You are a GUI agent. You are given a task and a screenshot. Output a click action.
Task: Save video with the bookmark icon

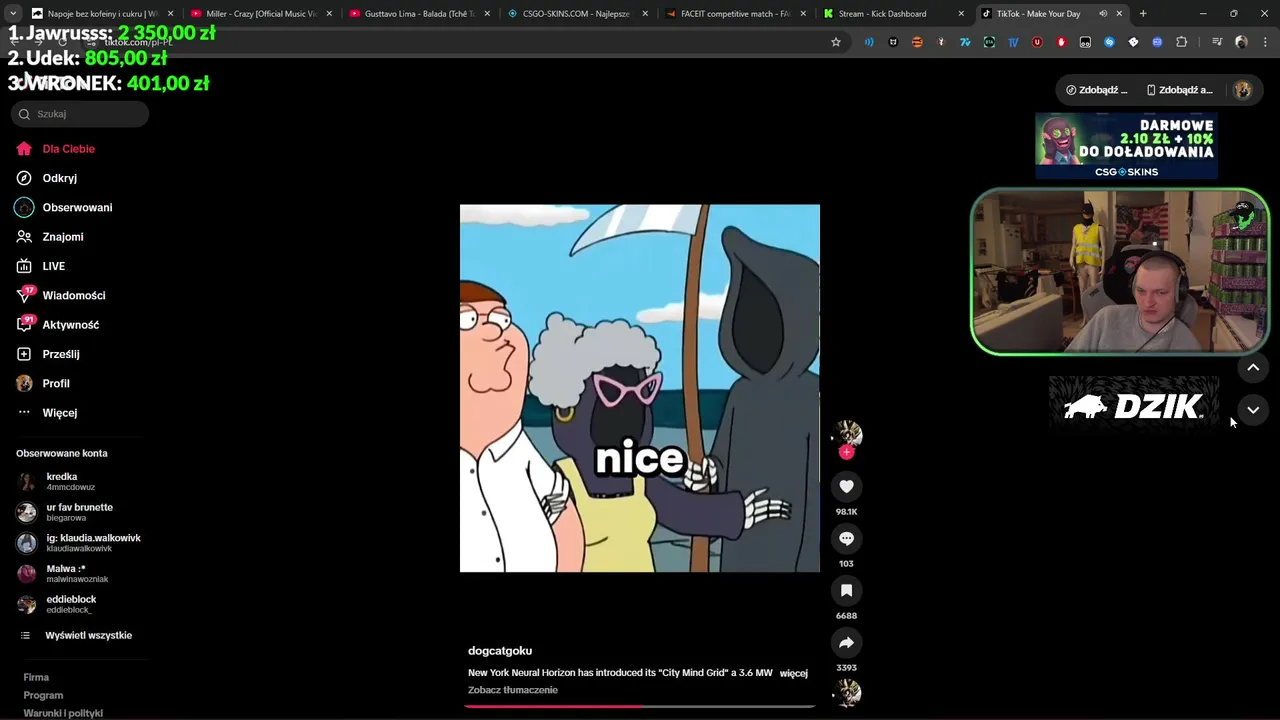coord(846,590)
